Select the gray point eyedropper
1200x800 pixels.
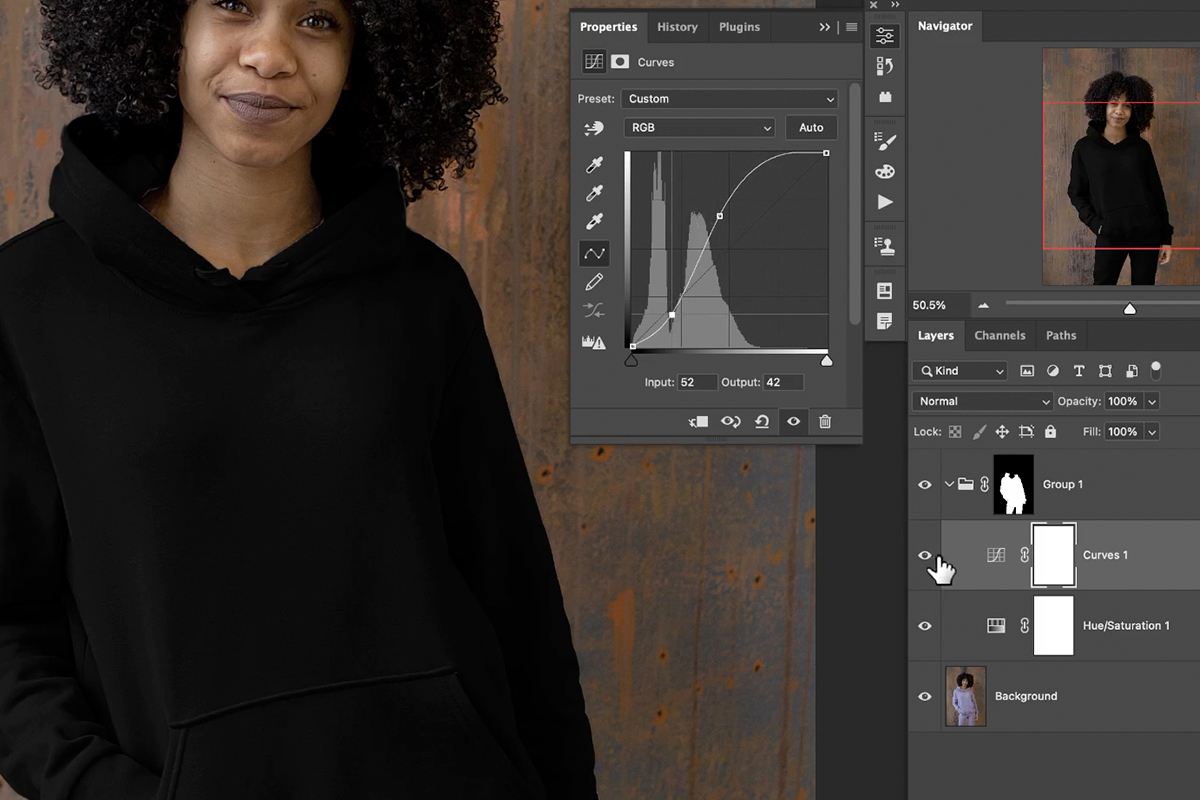tap(594, 193)
